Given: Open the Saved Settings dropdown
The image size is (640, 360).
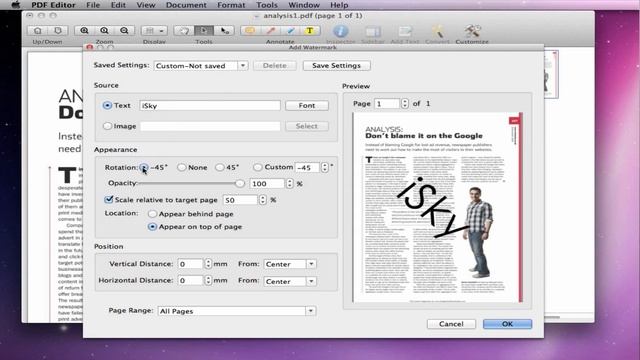Looking at the screenshot, I should pos(242,66).
